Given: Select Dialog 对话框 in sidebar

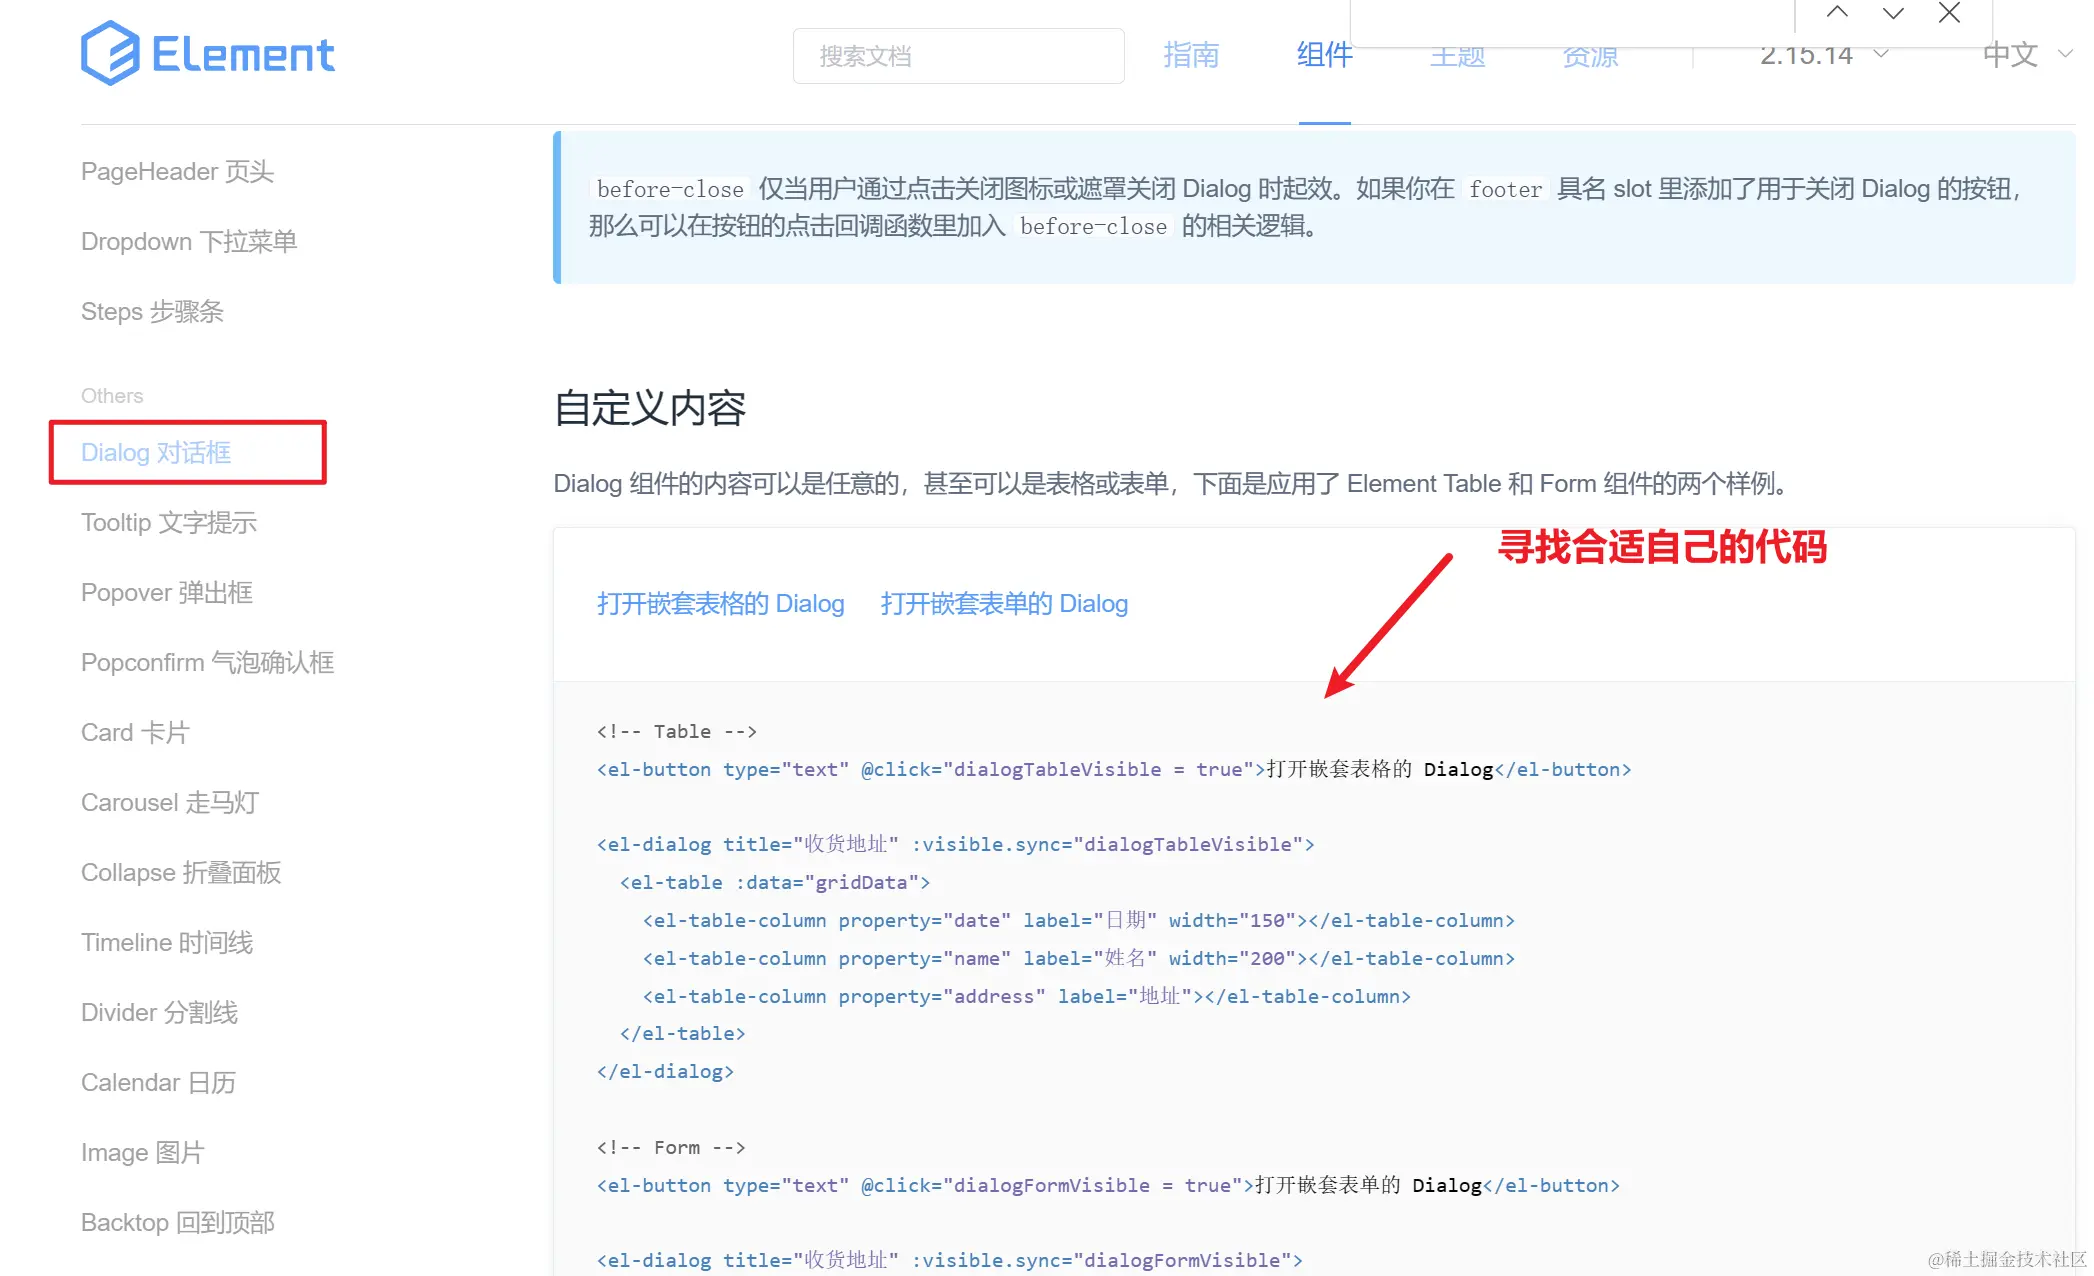Looking at the screenshot, I should click(x=156, y=453).
